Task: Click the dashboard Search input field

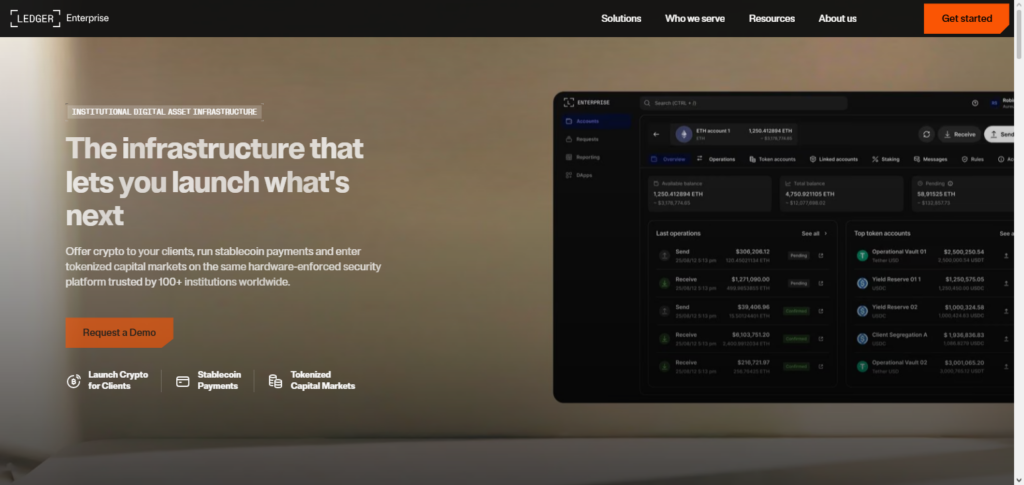Action: 743,103
